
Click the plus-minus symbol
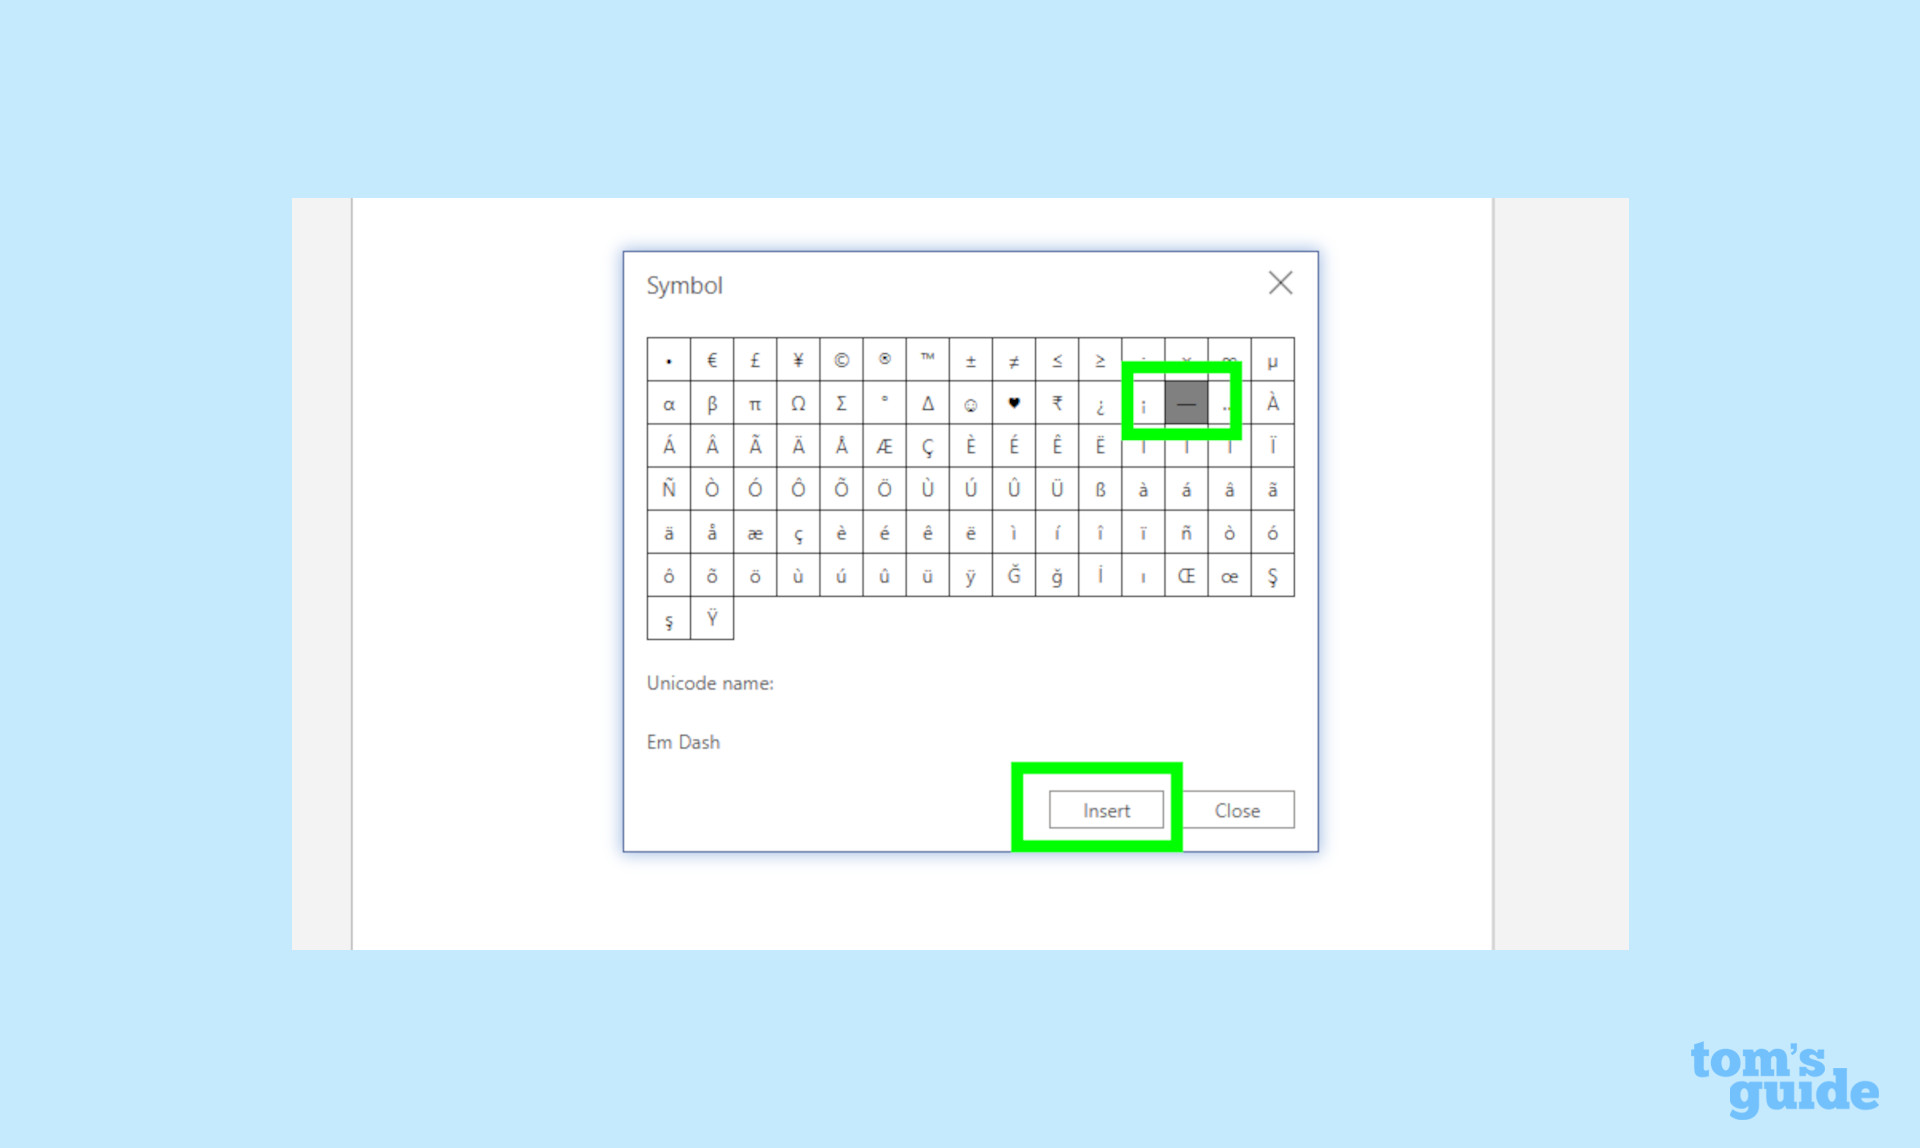[969, 359]
